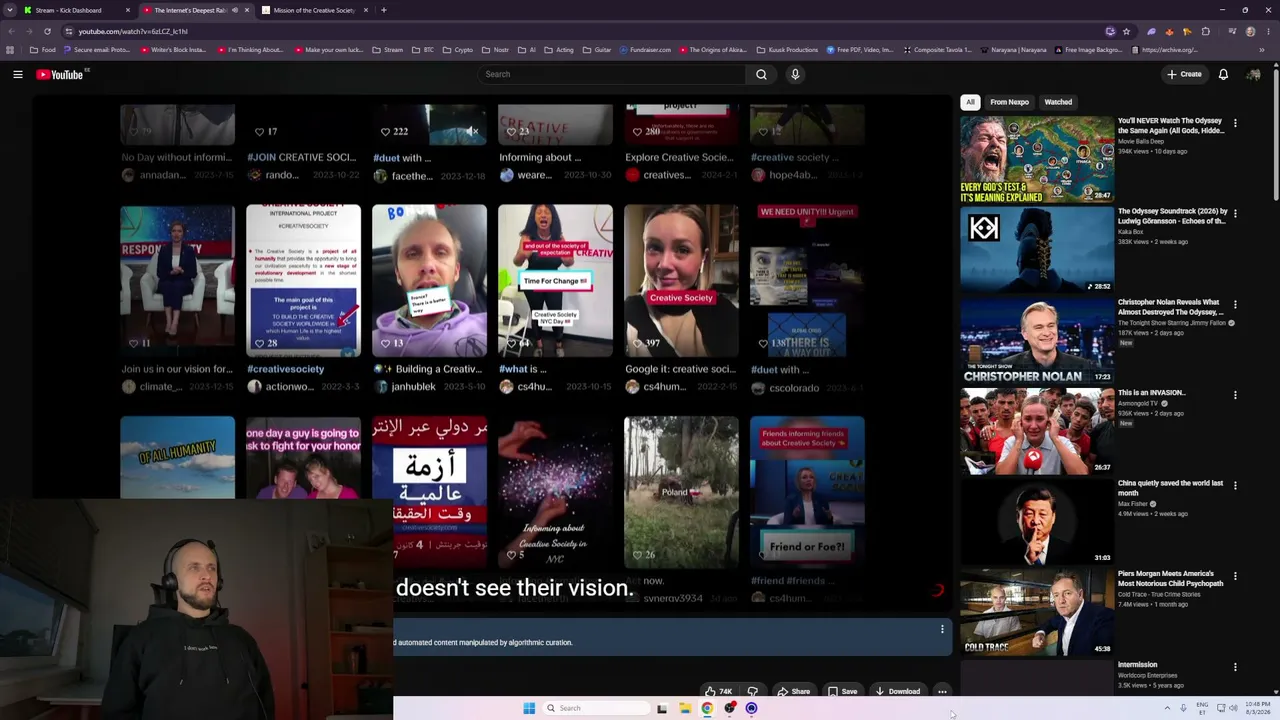Open the YouTube account avatar menu
This screenshot has width=1280, height=720.
point(1253,74)
